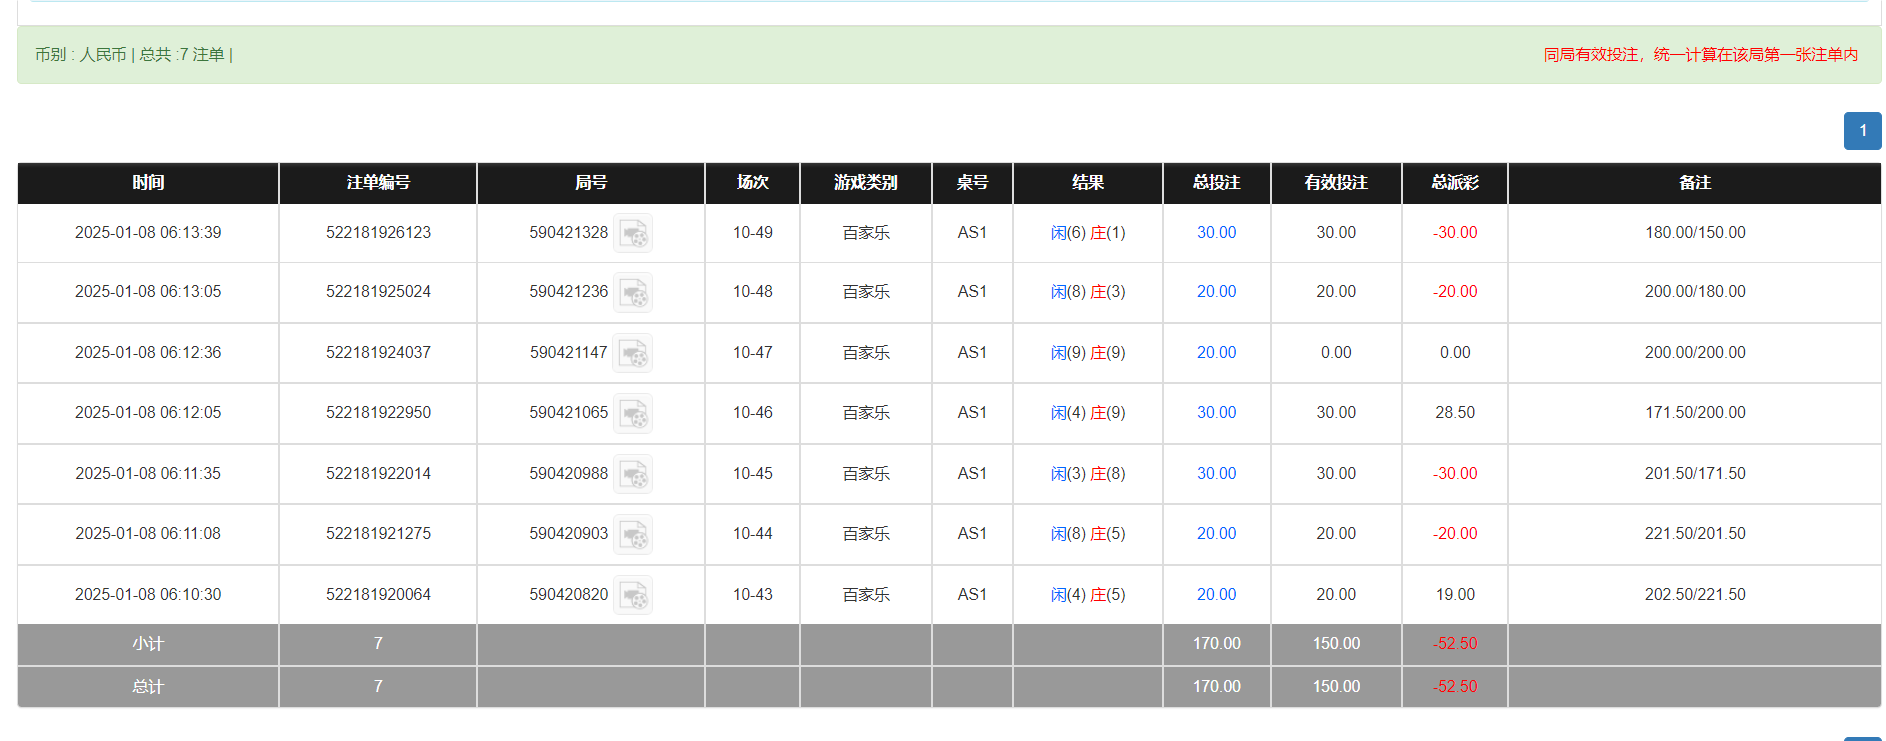Click the 有效投注 column header
Image resolution: width=1886 pixels, height=741 pixels.
coord(1336,183)
